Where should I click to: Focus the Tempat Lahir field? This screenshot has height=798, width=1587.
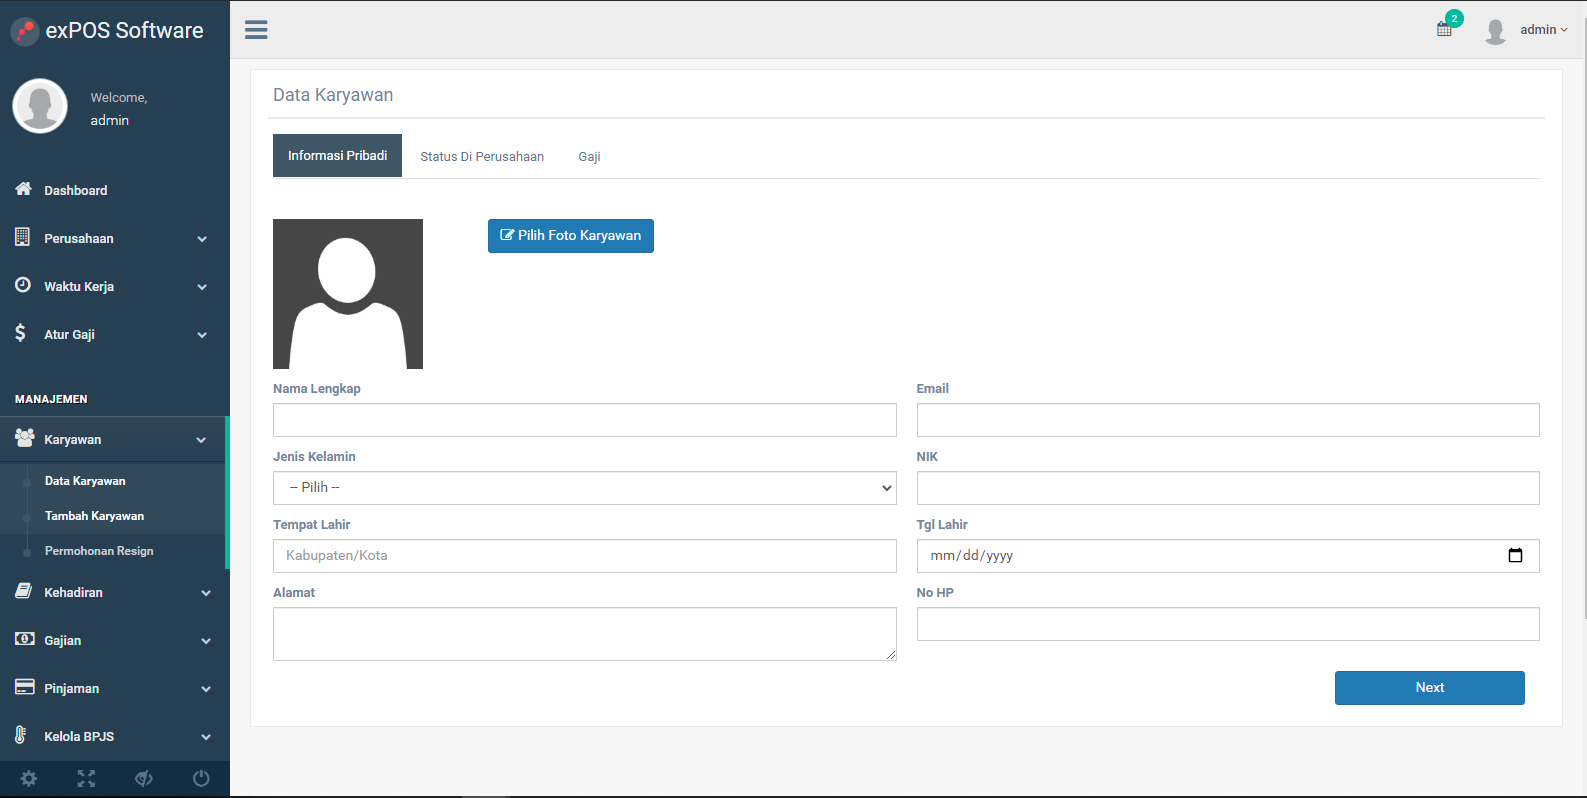point(585,556)
